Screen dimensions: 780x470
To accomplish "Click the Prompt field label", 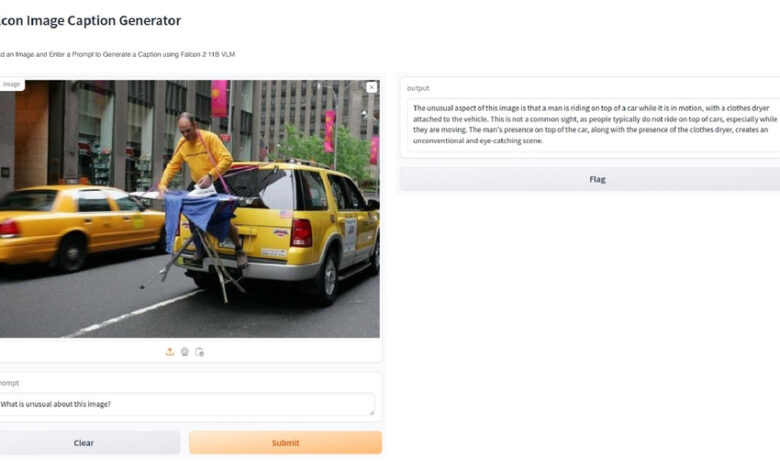I will (9, 383).
